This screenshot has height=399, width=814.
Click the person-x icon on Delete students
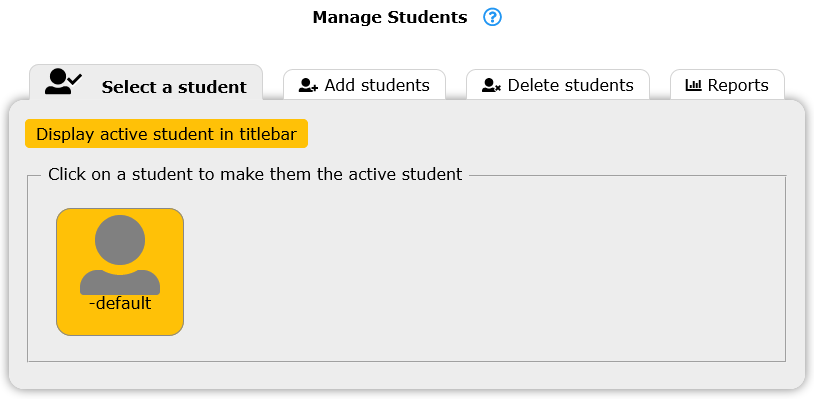491,86
